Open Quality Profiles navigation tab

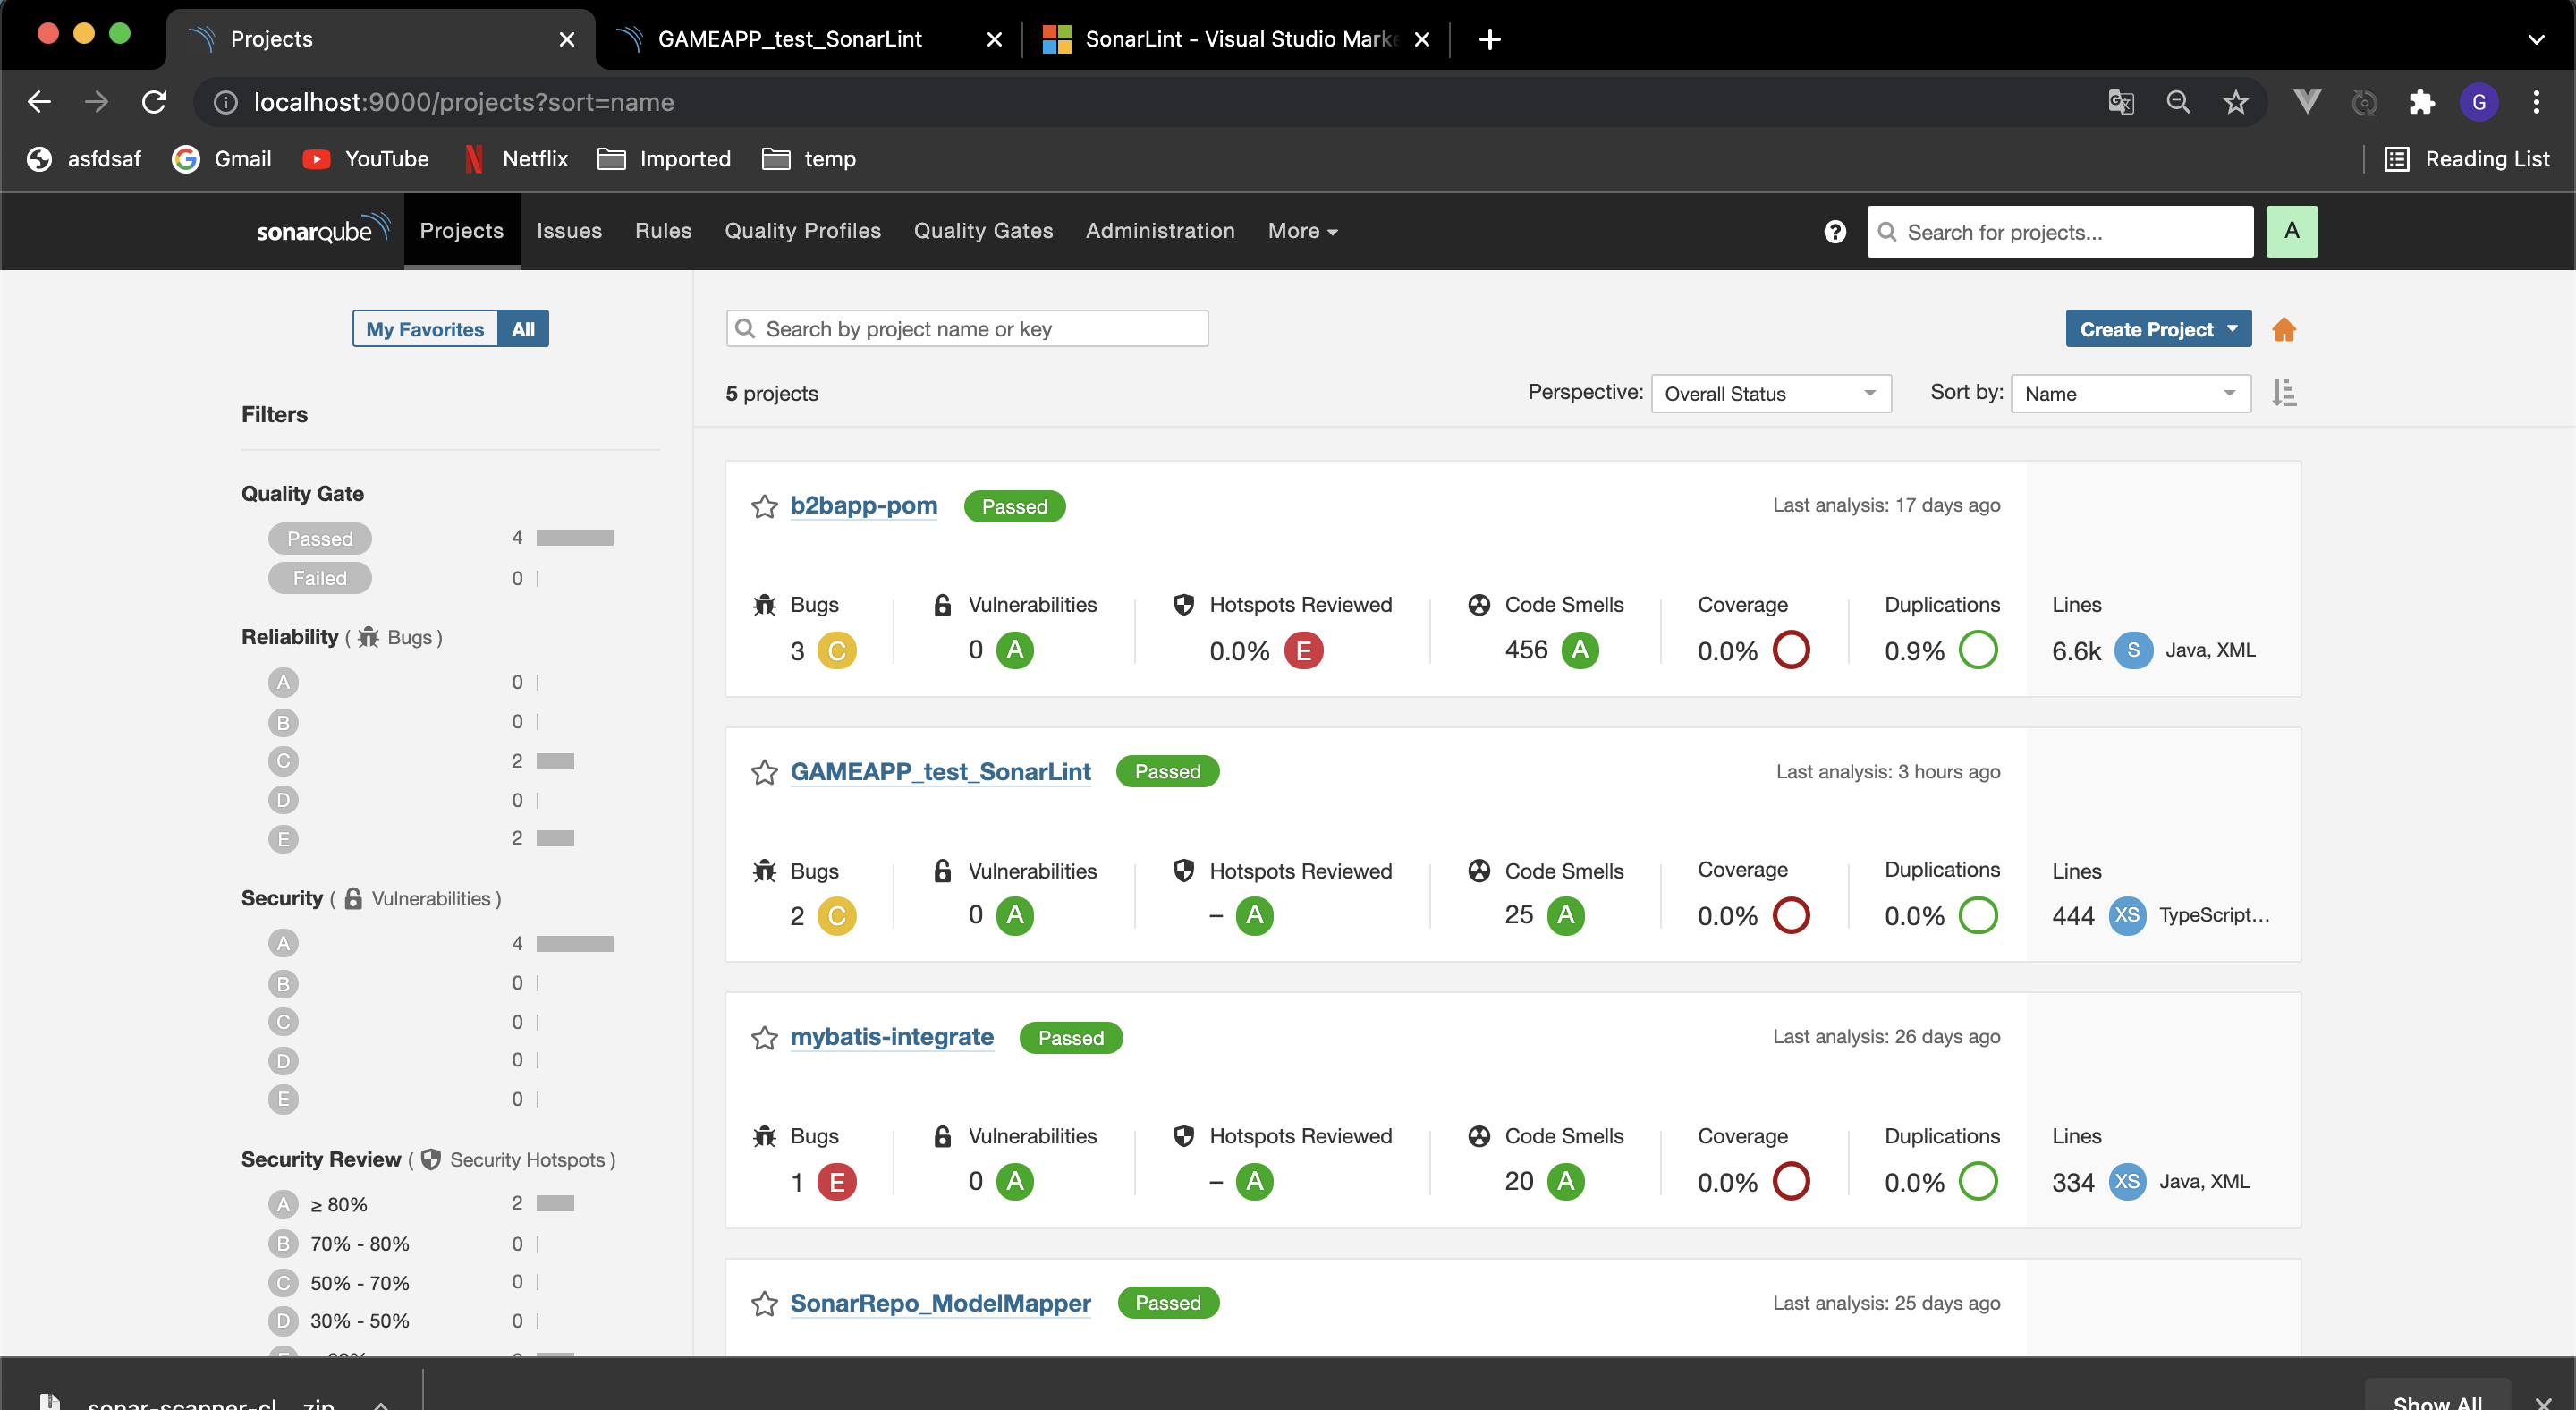point(803,231)
